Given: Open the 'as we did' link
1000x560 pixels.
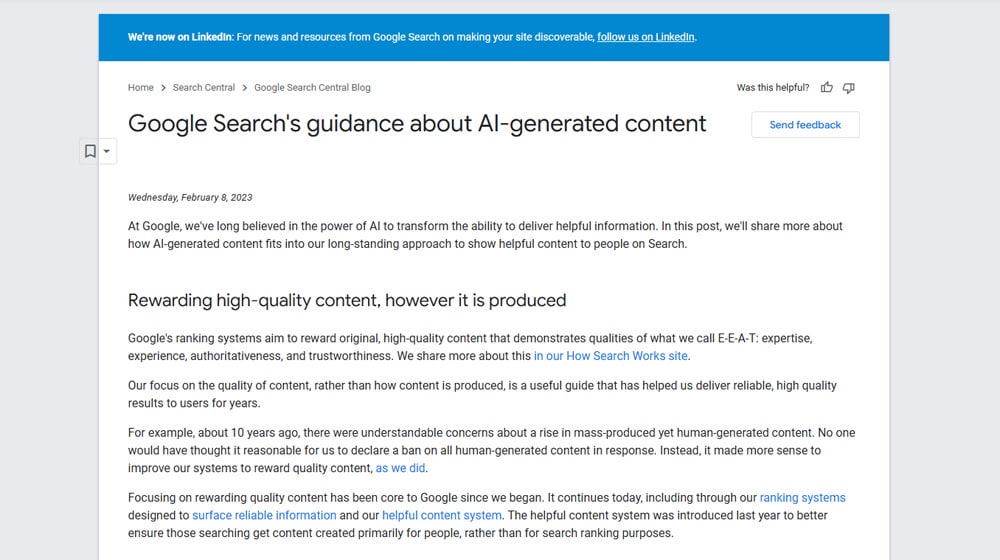Looking at the screenshot, I should pos(400,468).
